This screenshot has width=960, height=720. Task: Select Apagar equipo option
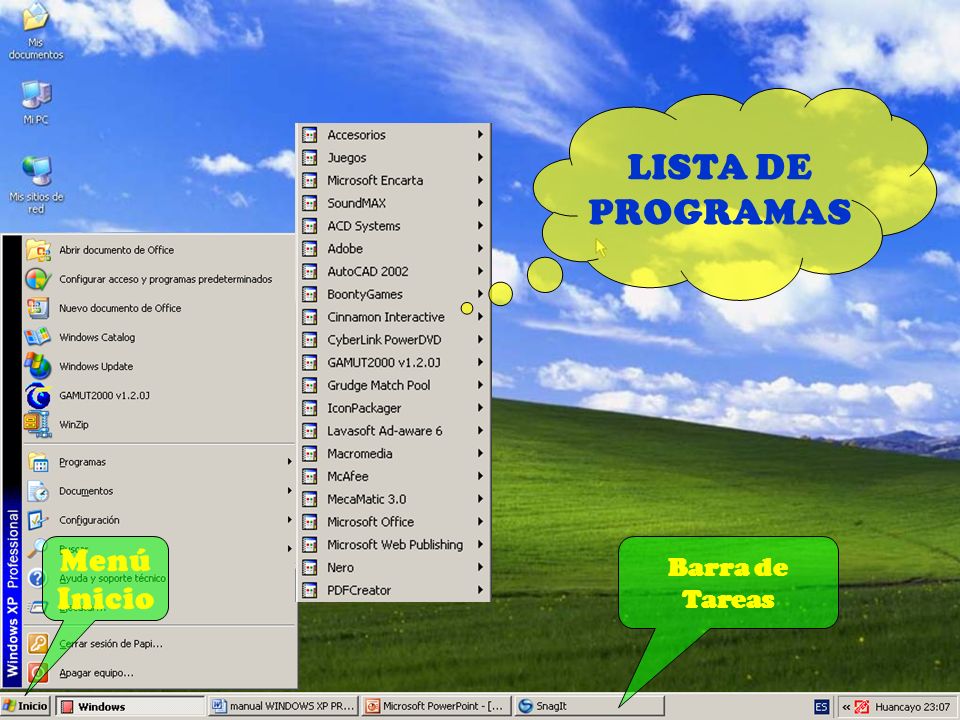pyautogui.click(x=159, y=673)
